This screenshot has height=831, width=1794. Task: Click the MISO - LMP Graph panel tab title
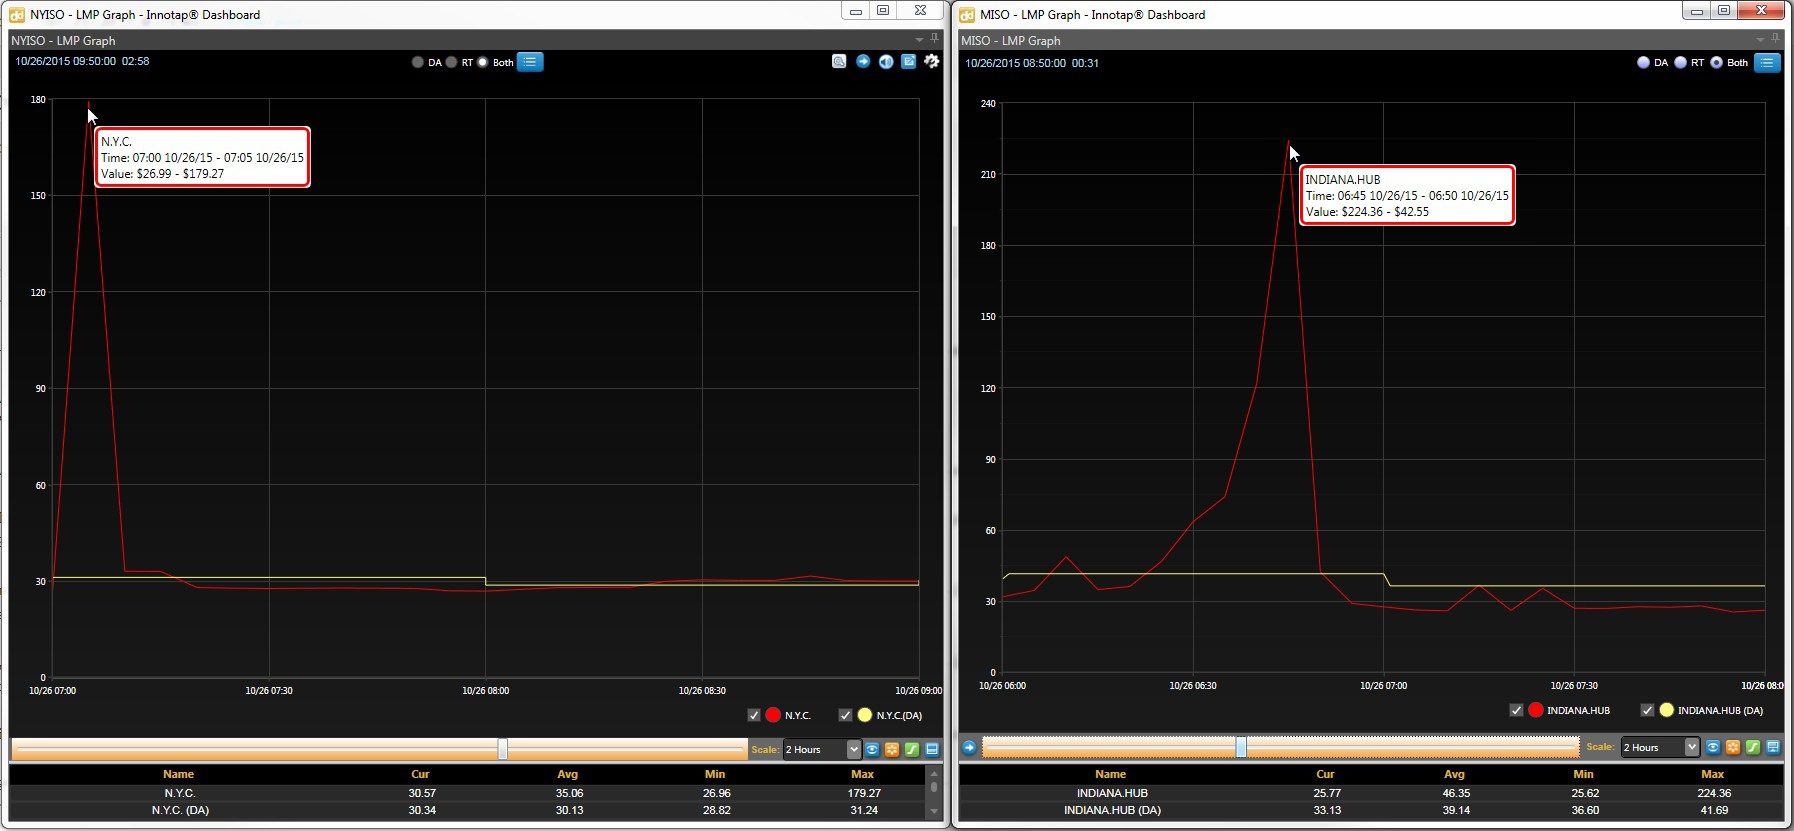[x=1011, y=41]
